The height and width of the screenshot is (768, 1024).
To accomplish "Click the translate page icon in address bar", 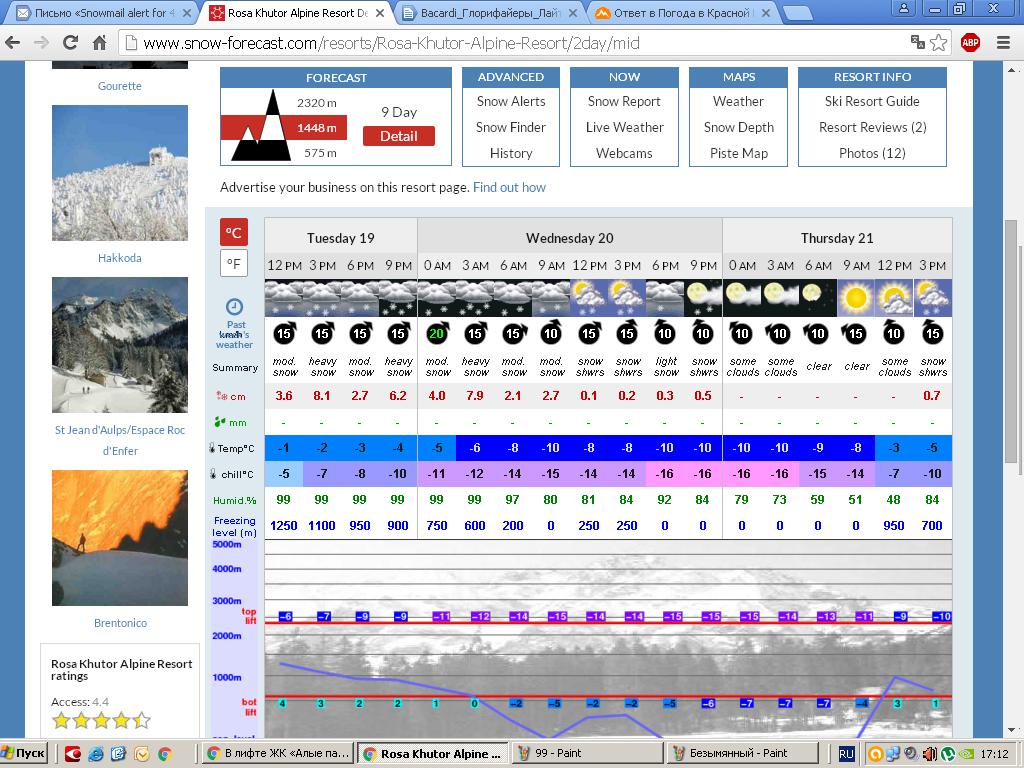I will click(x=918, y=42).
